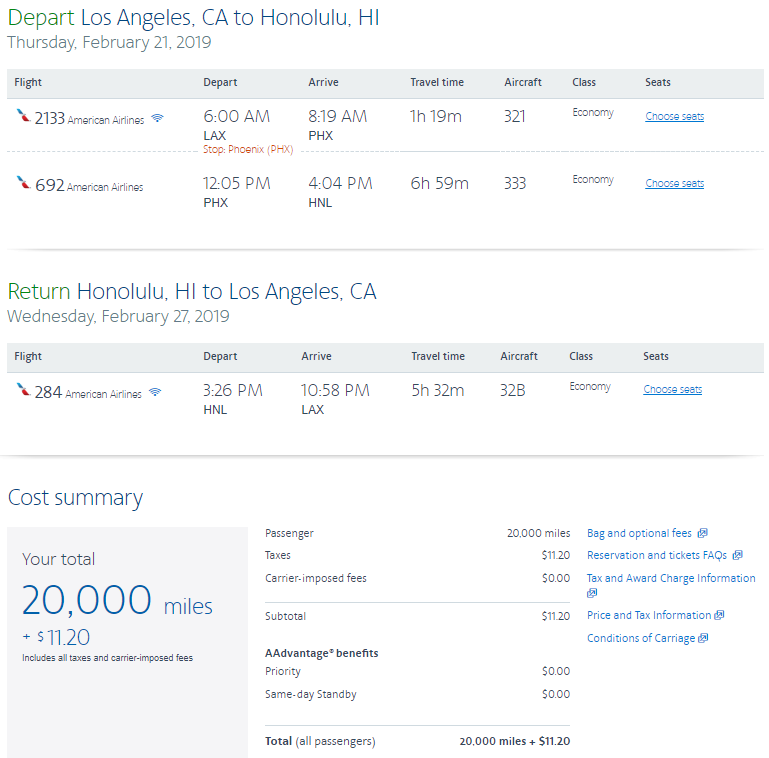Screen dimensions: 769x758
Task: Click the external-link icon after Price and Tax Information
Action: coord(719,615)
